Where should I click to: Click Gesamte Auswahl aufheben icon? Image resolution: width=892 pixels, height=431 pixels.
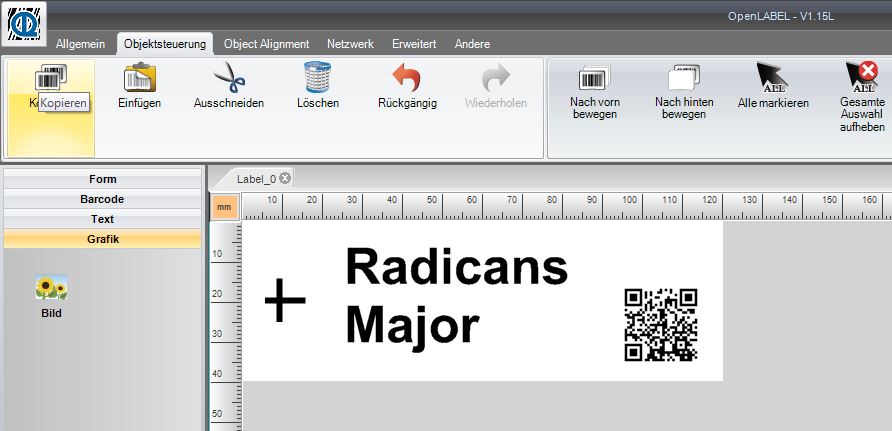[x=862, y=77]
